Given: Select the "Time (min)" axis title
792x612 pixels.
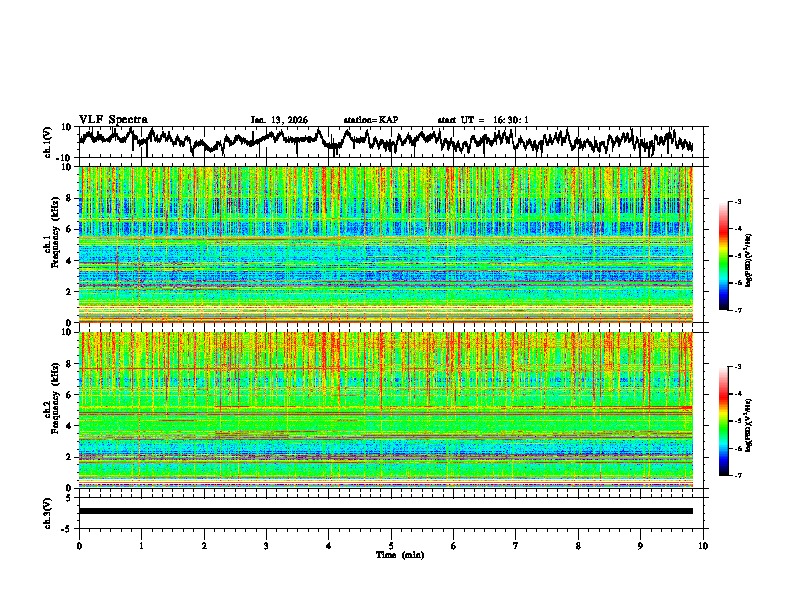Looking at the screenshot, I should pos(400,555).
